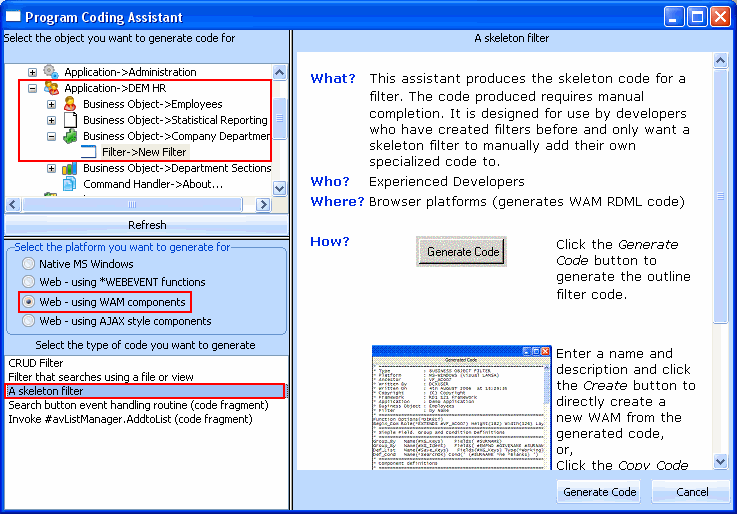Screen dimensions: 737x514
Task: Expand the Application->Administration node
Action: tap(32, 72)
